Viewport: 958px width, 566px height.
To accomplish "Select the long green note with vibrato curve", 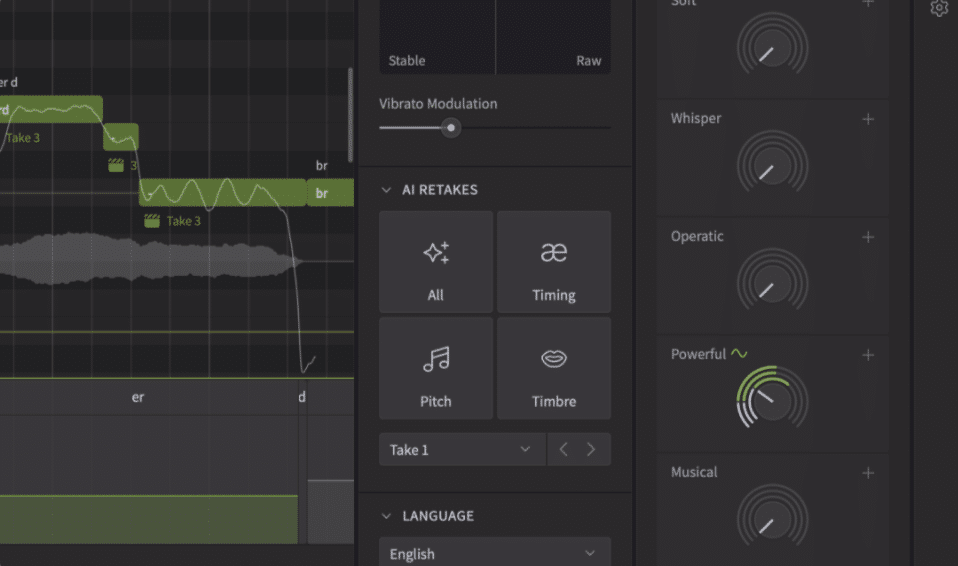I will [x=222, y=193].
